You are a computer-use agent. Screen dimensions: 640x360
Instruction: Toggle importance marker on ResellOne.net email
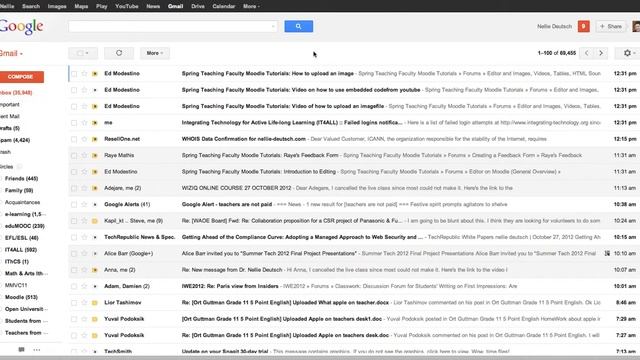click(95, 139)
